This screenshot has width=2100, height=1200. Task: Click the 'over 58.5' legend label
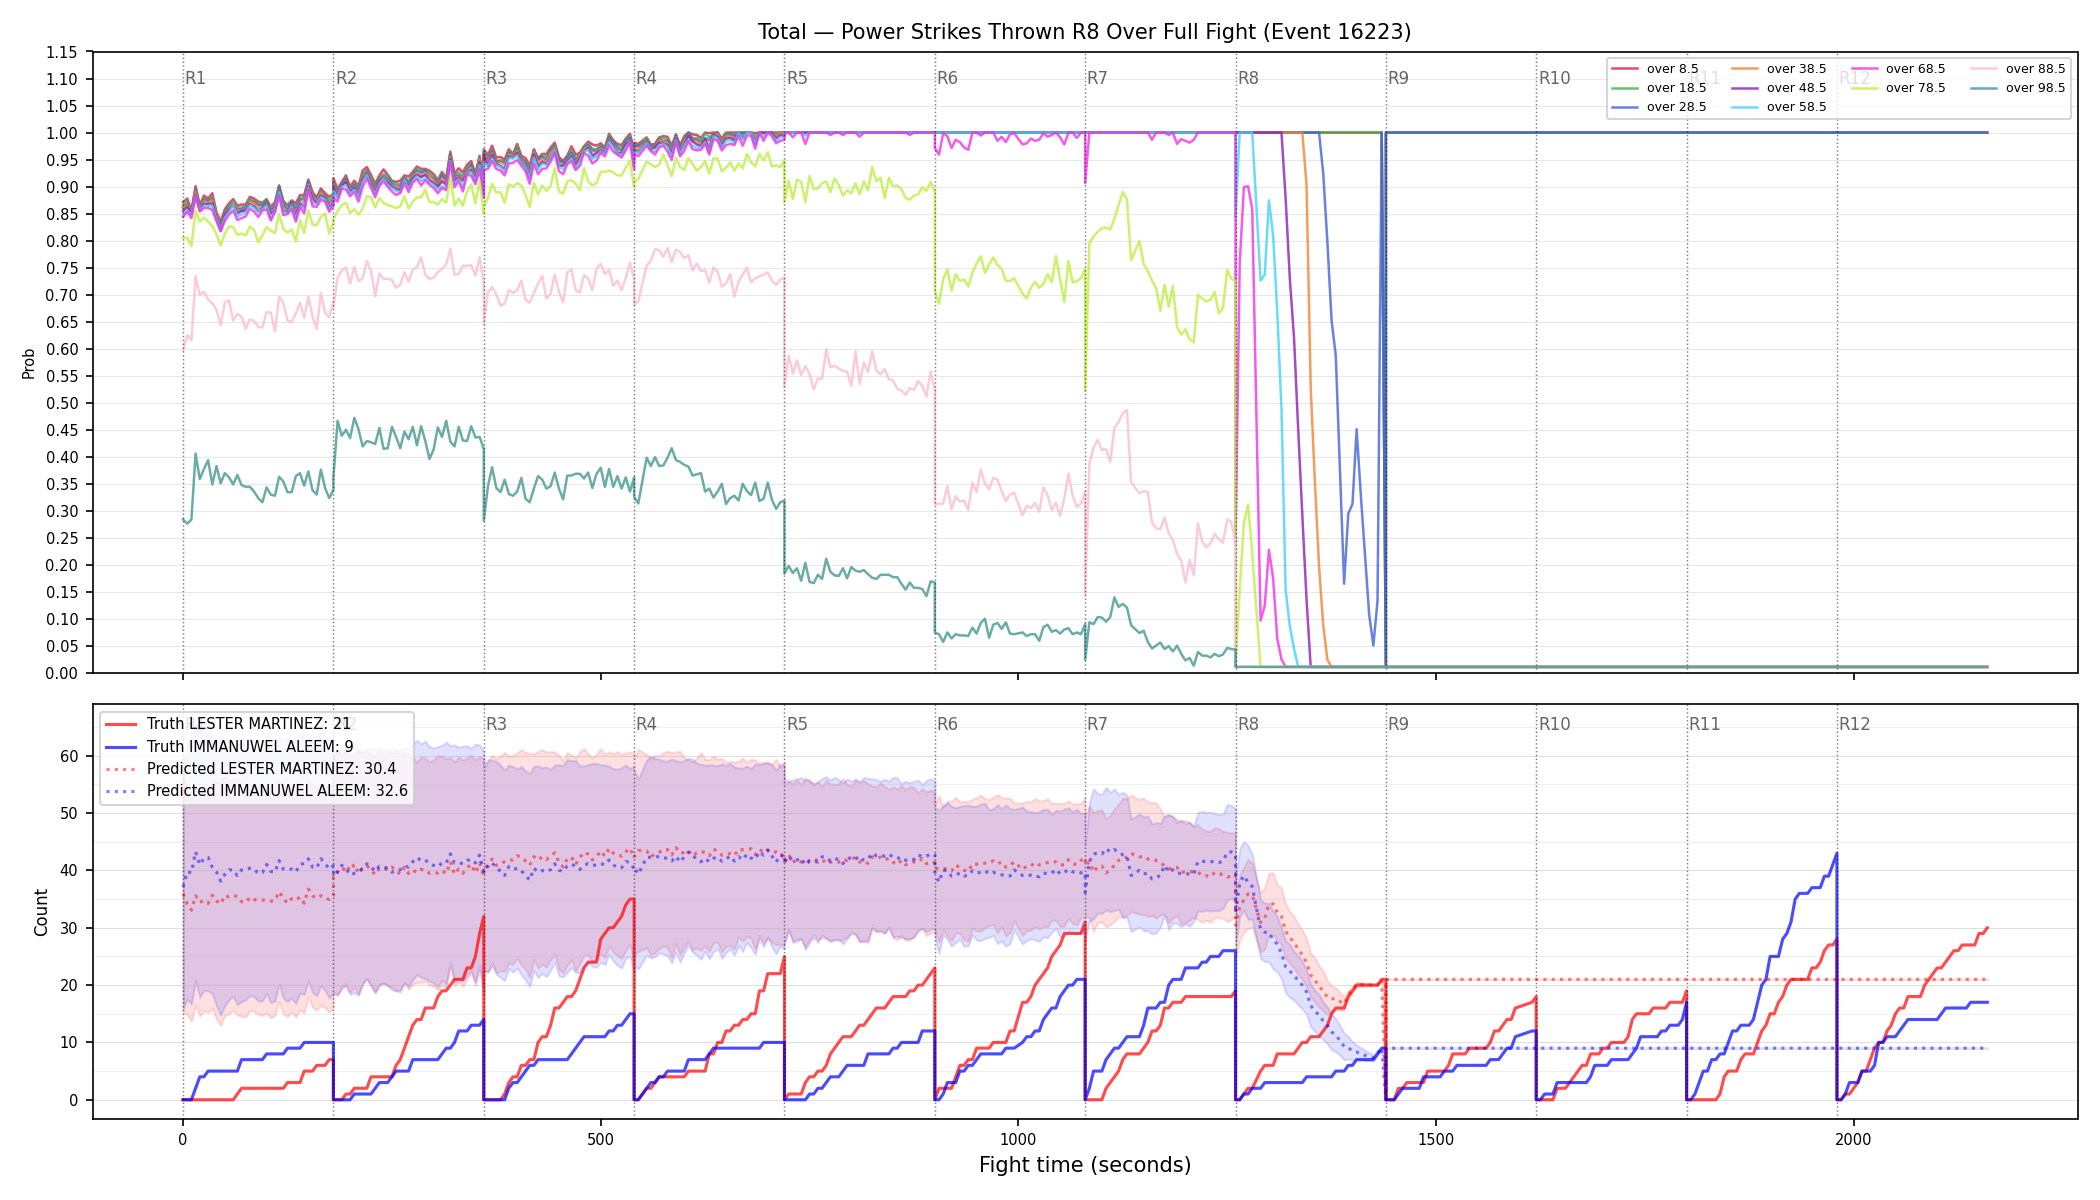click(x=1796, y=107)
